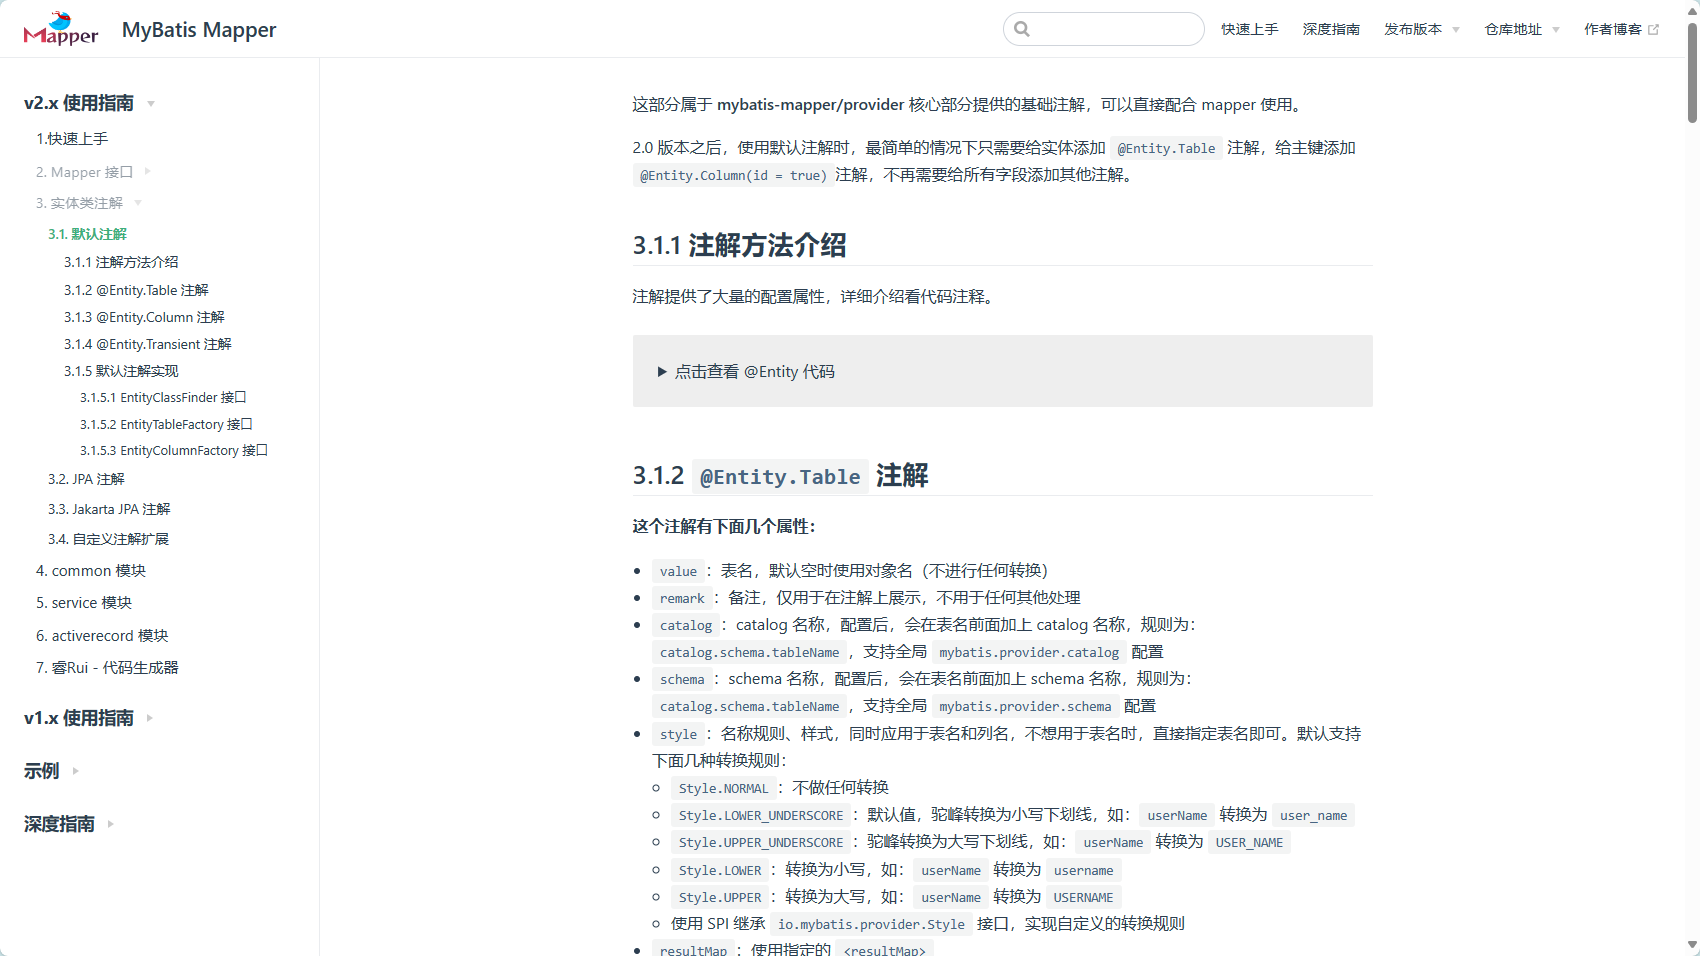Open 3.3. Jakarta JPA 注解 page
The image size is (1700, 956).
109,509
